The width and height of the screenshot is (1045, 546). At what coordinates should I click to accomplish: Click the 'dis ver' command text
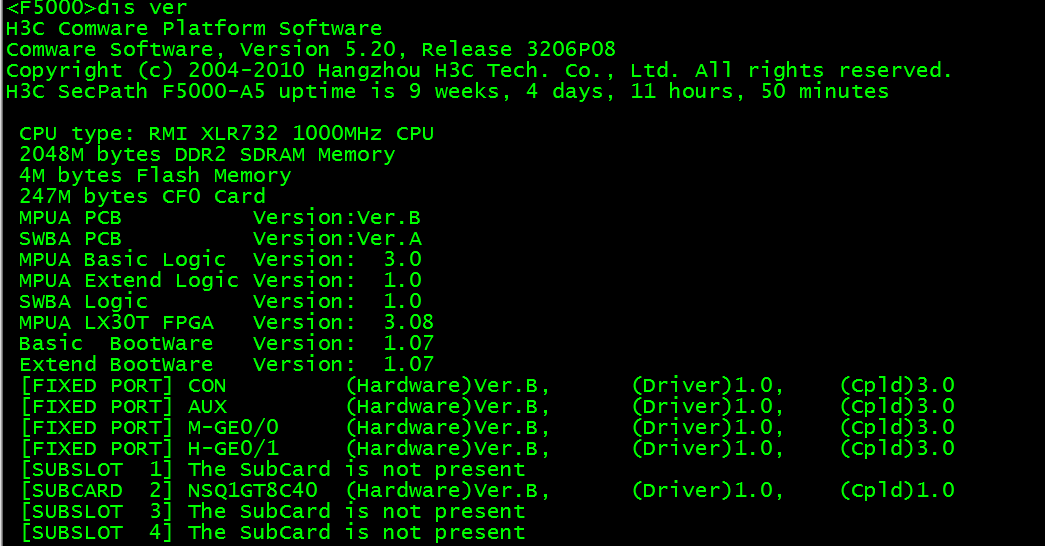pos(142,8)
